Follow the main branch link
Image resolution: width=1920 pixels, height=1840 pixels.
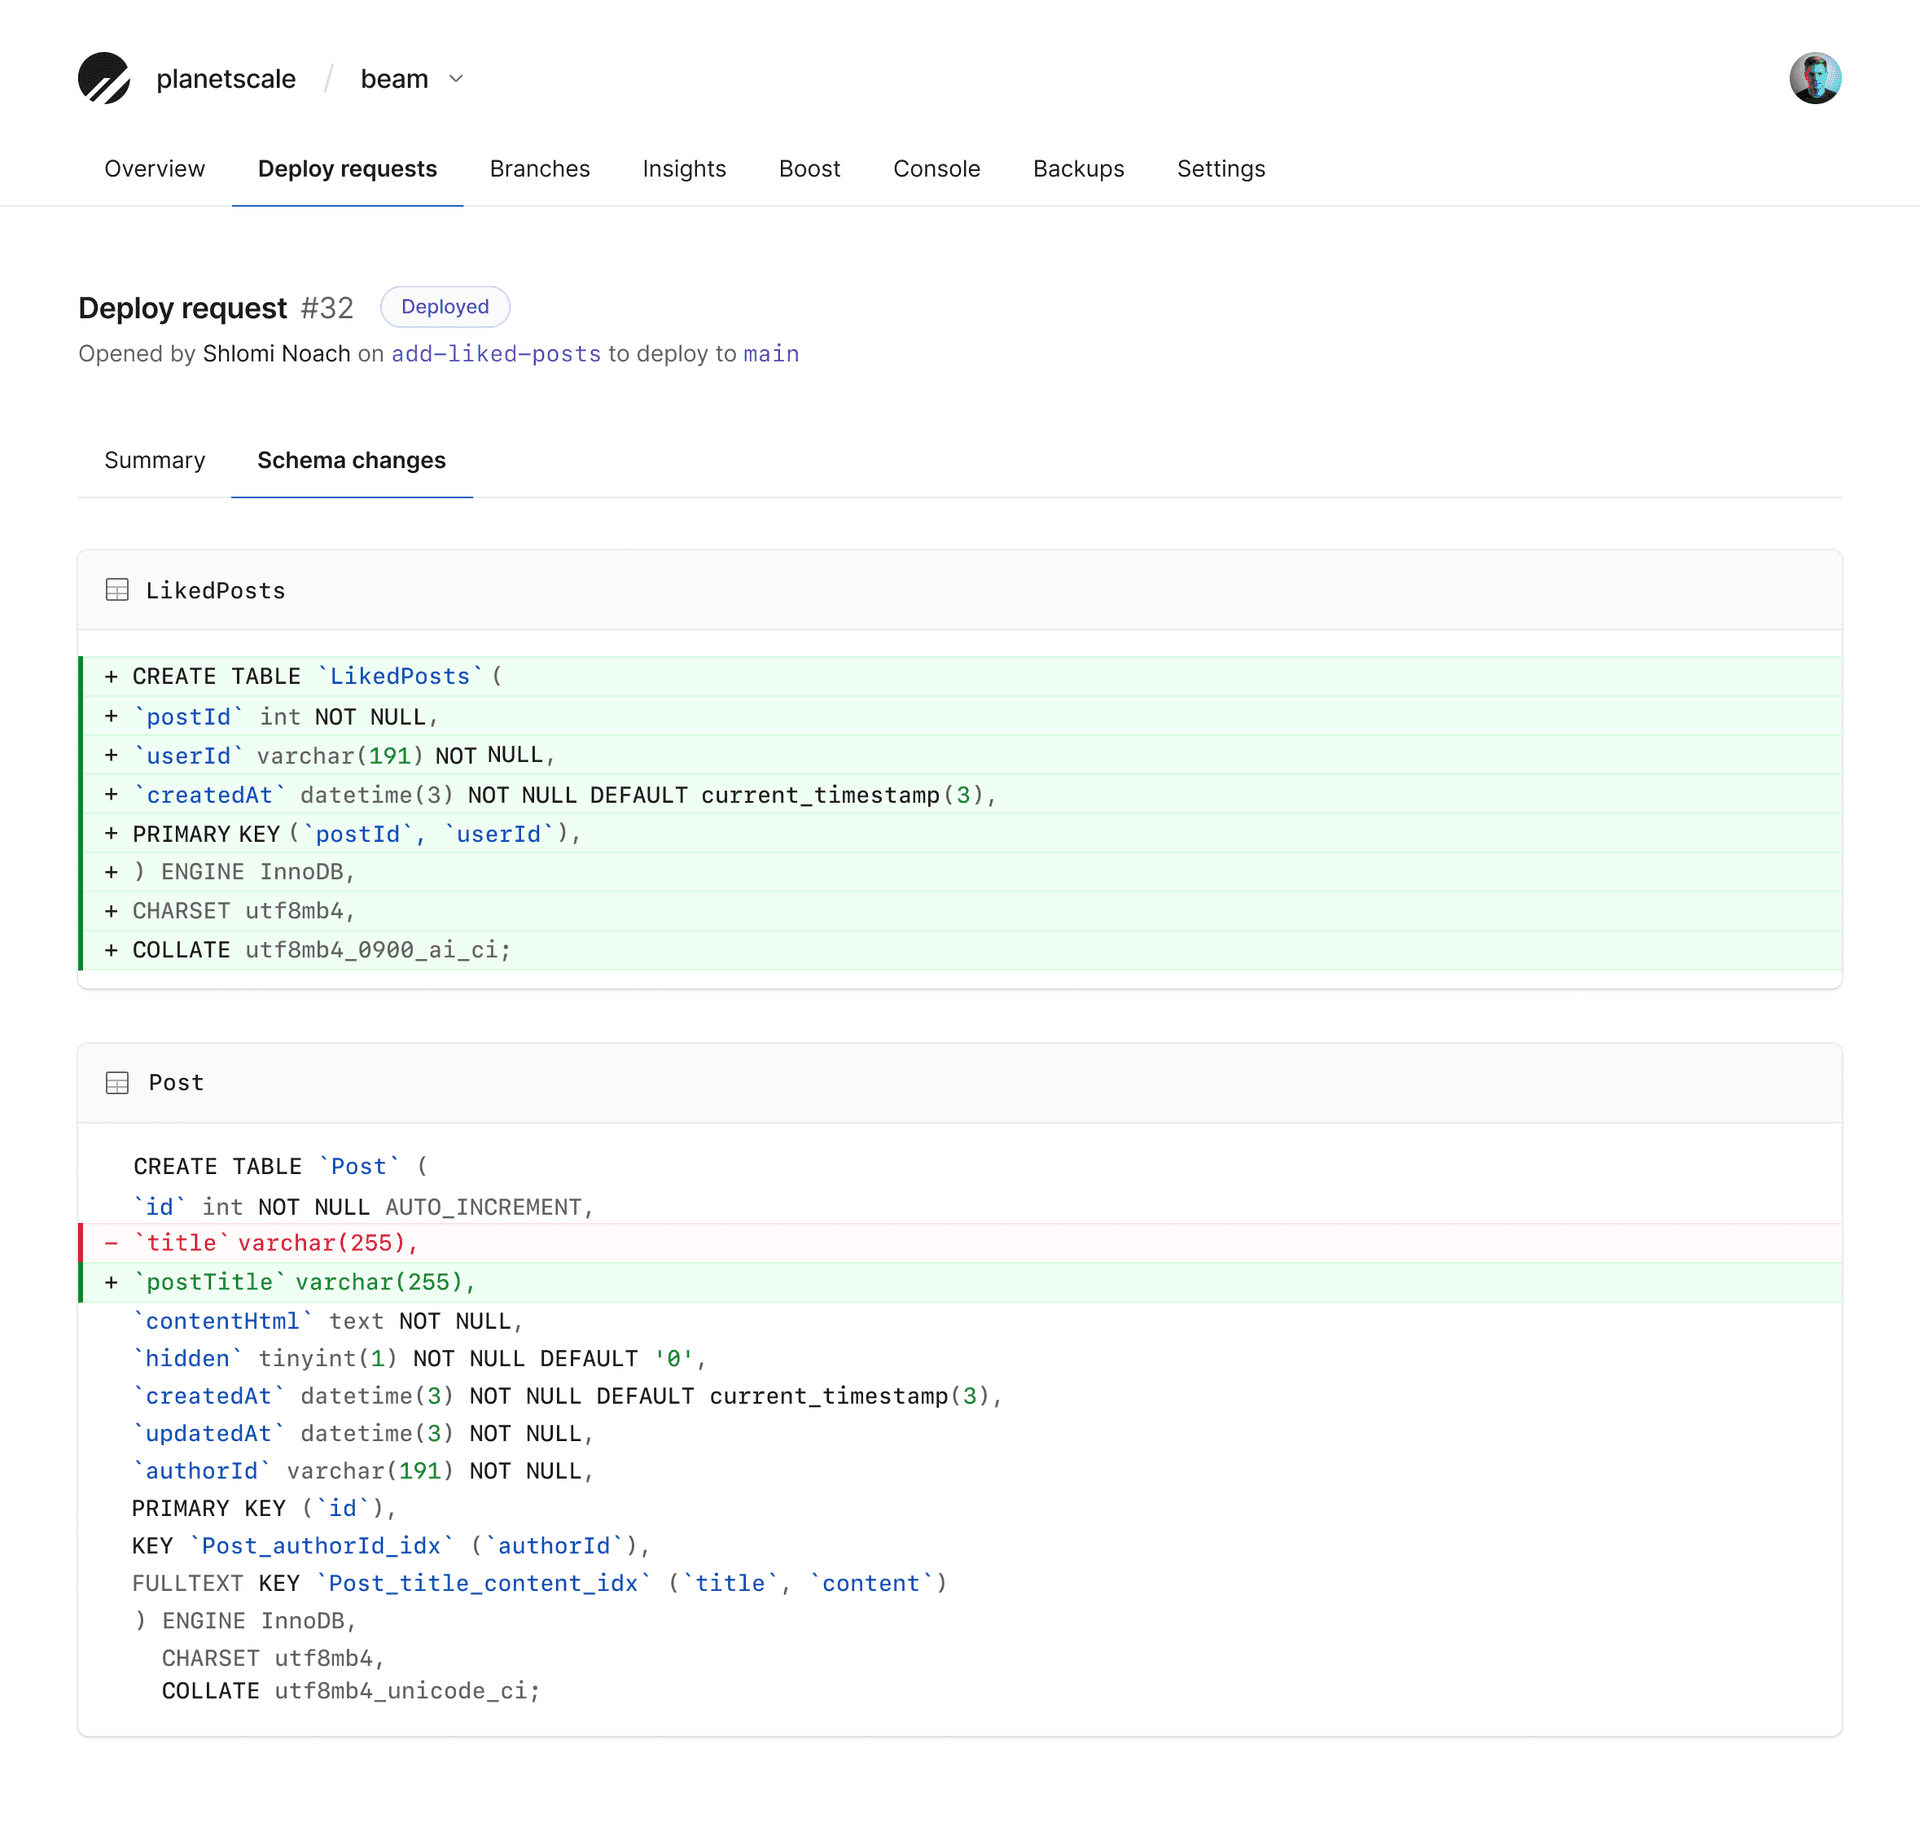pyautogui.click(x=771, y=354)
